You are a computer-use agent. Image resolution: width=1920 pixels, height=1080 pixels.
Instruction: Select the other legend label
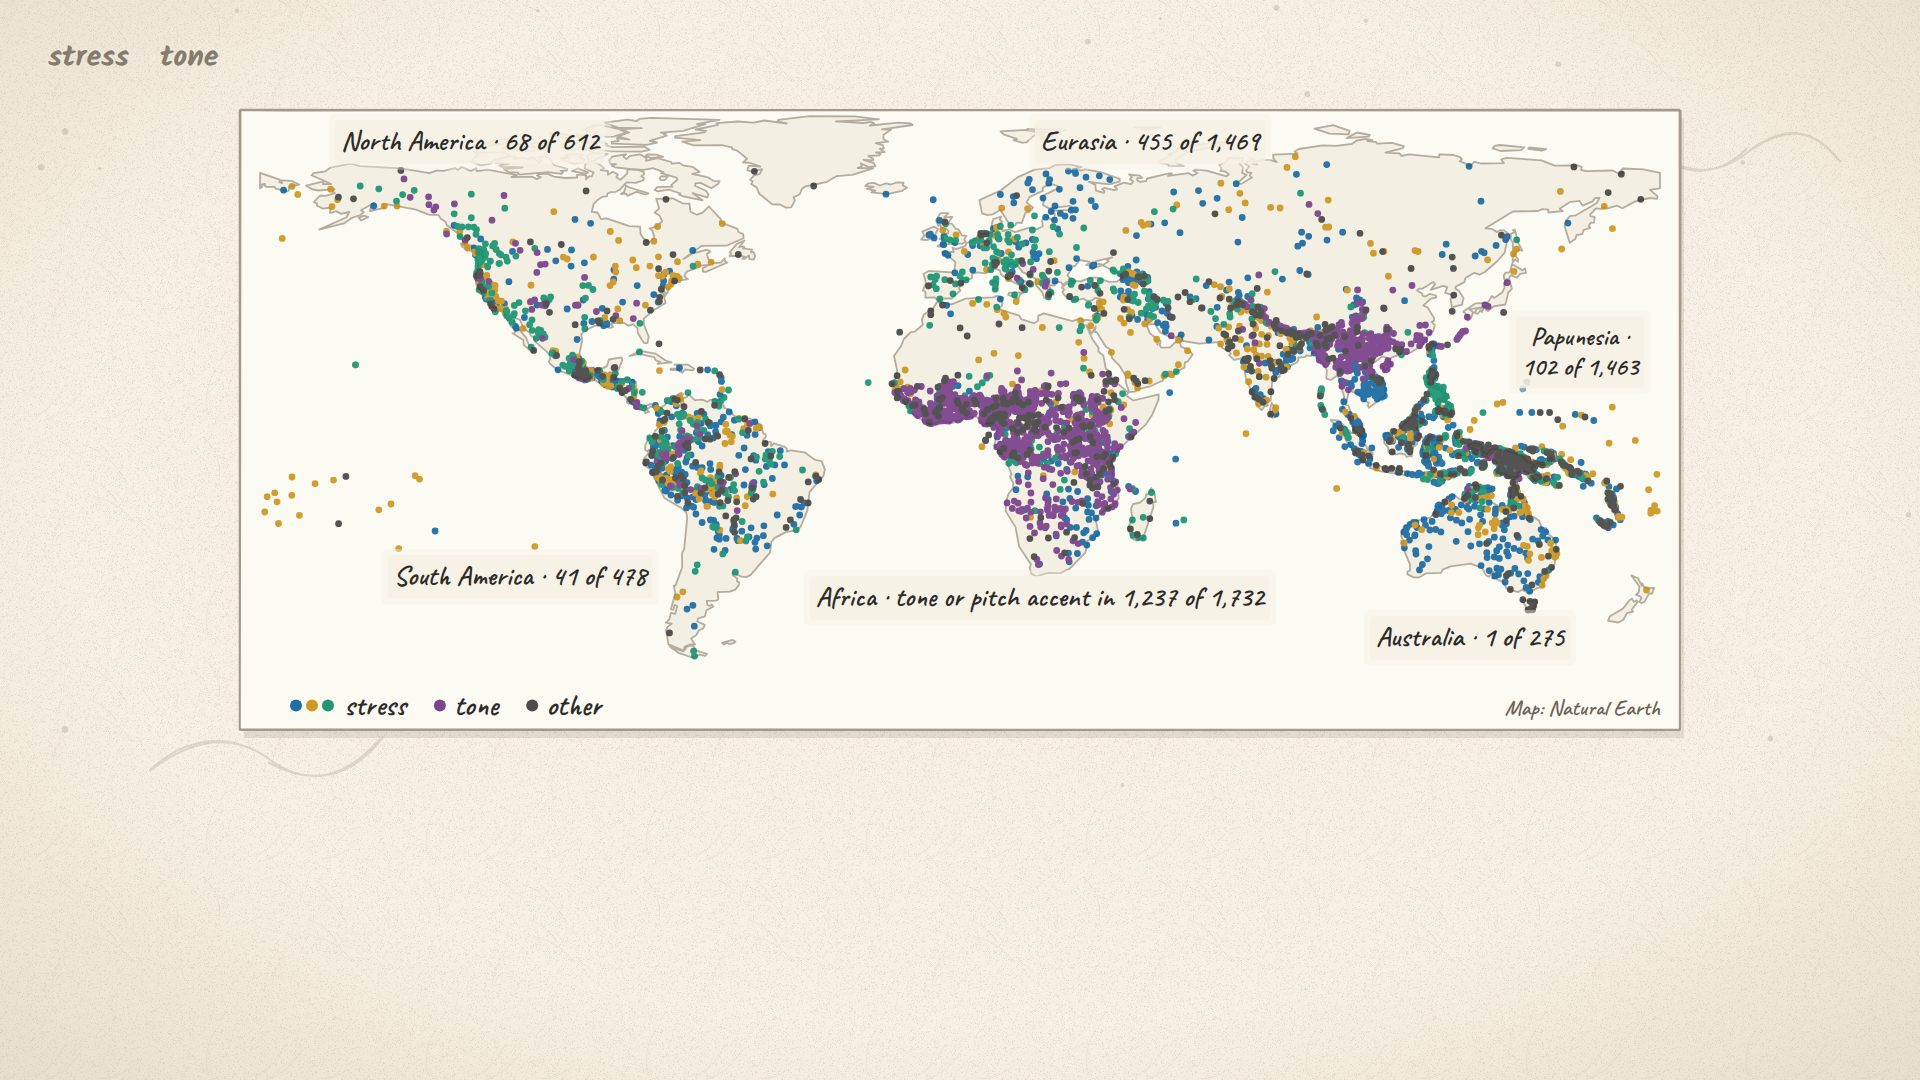coord(575,707)
